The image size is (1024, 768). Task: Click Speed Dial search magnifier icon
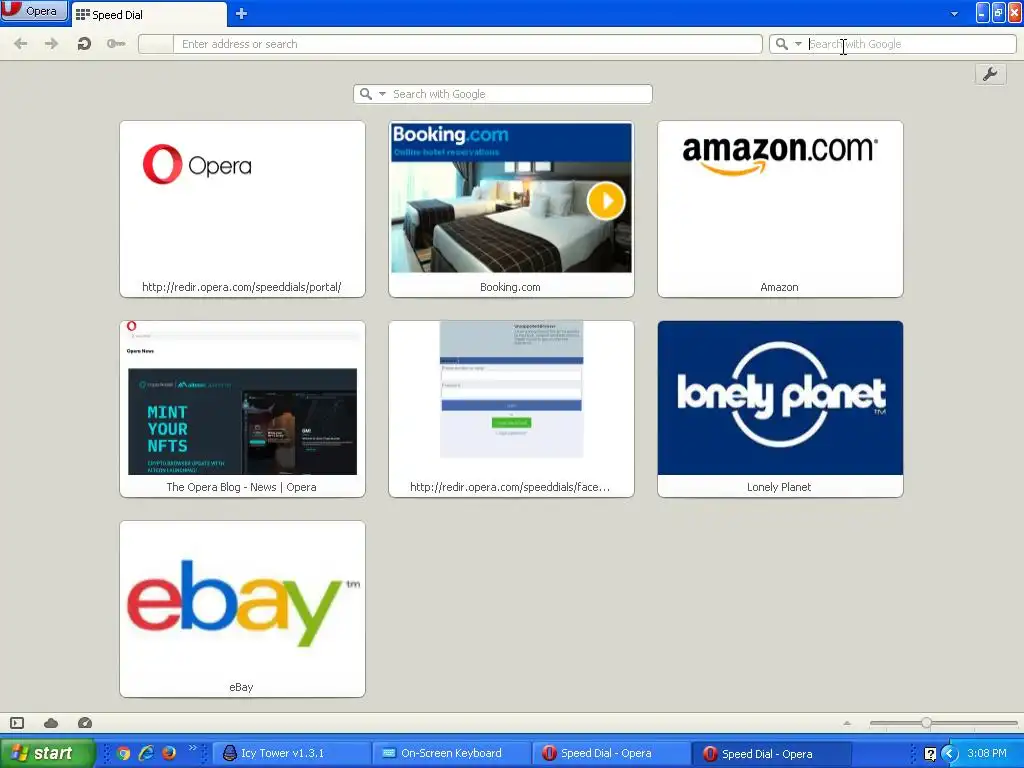pos(366,94)
